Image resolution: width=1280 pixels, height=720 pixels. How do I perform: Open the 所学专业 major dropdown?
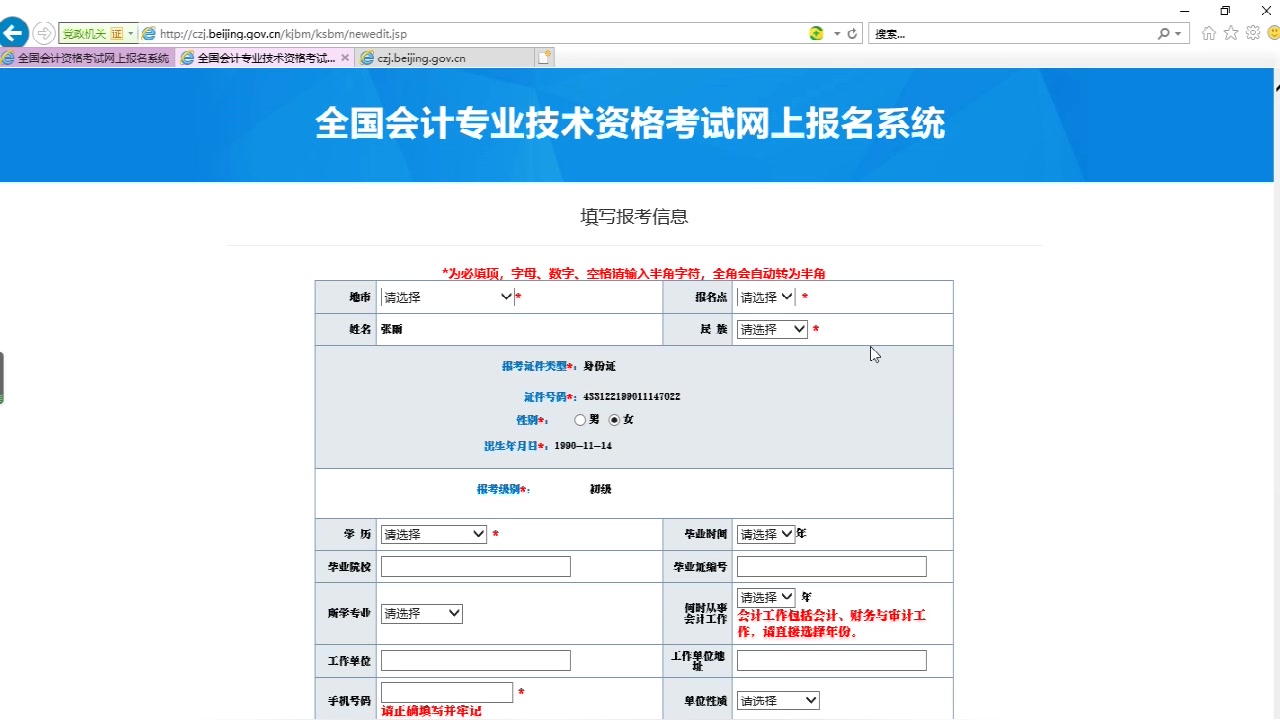pos(422,613)
